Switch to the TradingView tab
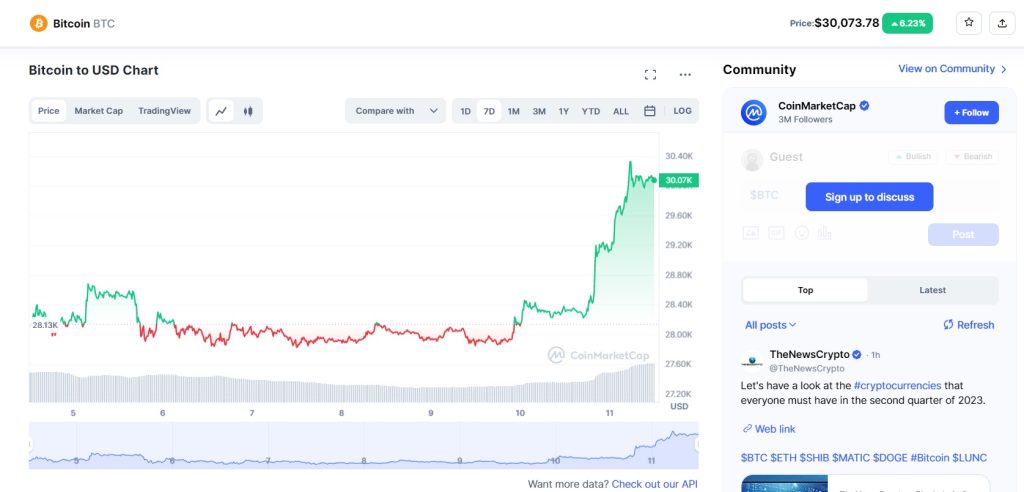This screenshot has width=1024, height=492. (x=165, y=111)
